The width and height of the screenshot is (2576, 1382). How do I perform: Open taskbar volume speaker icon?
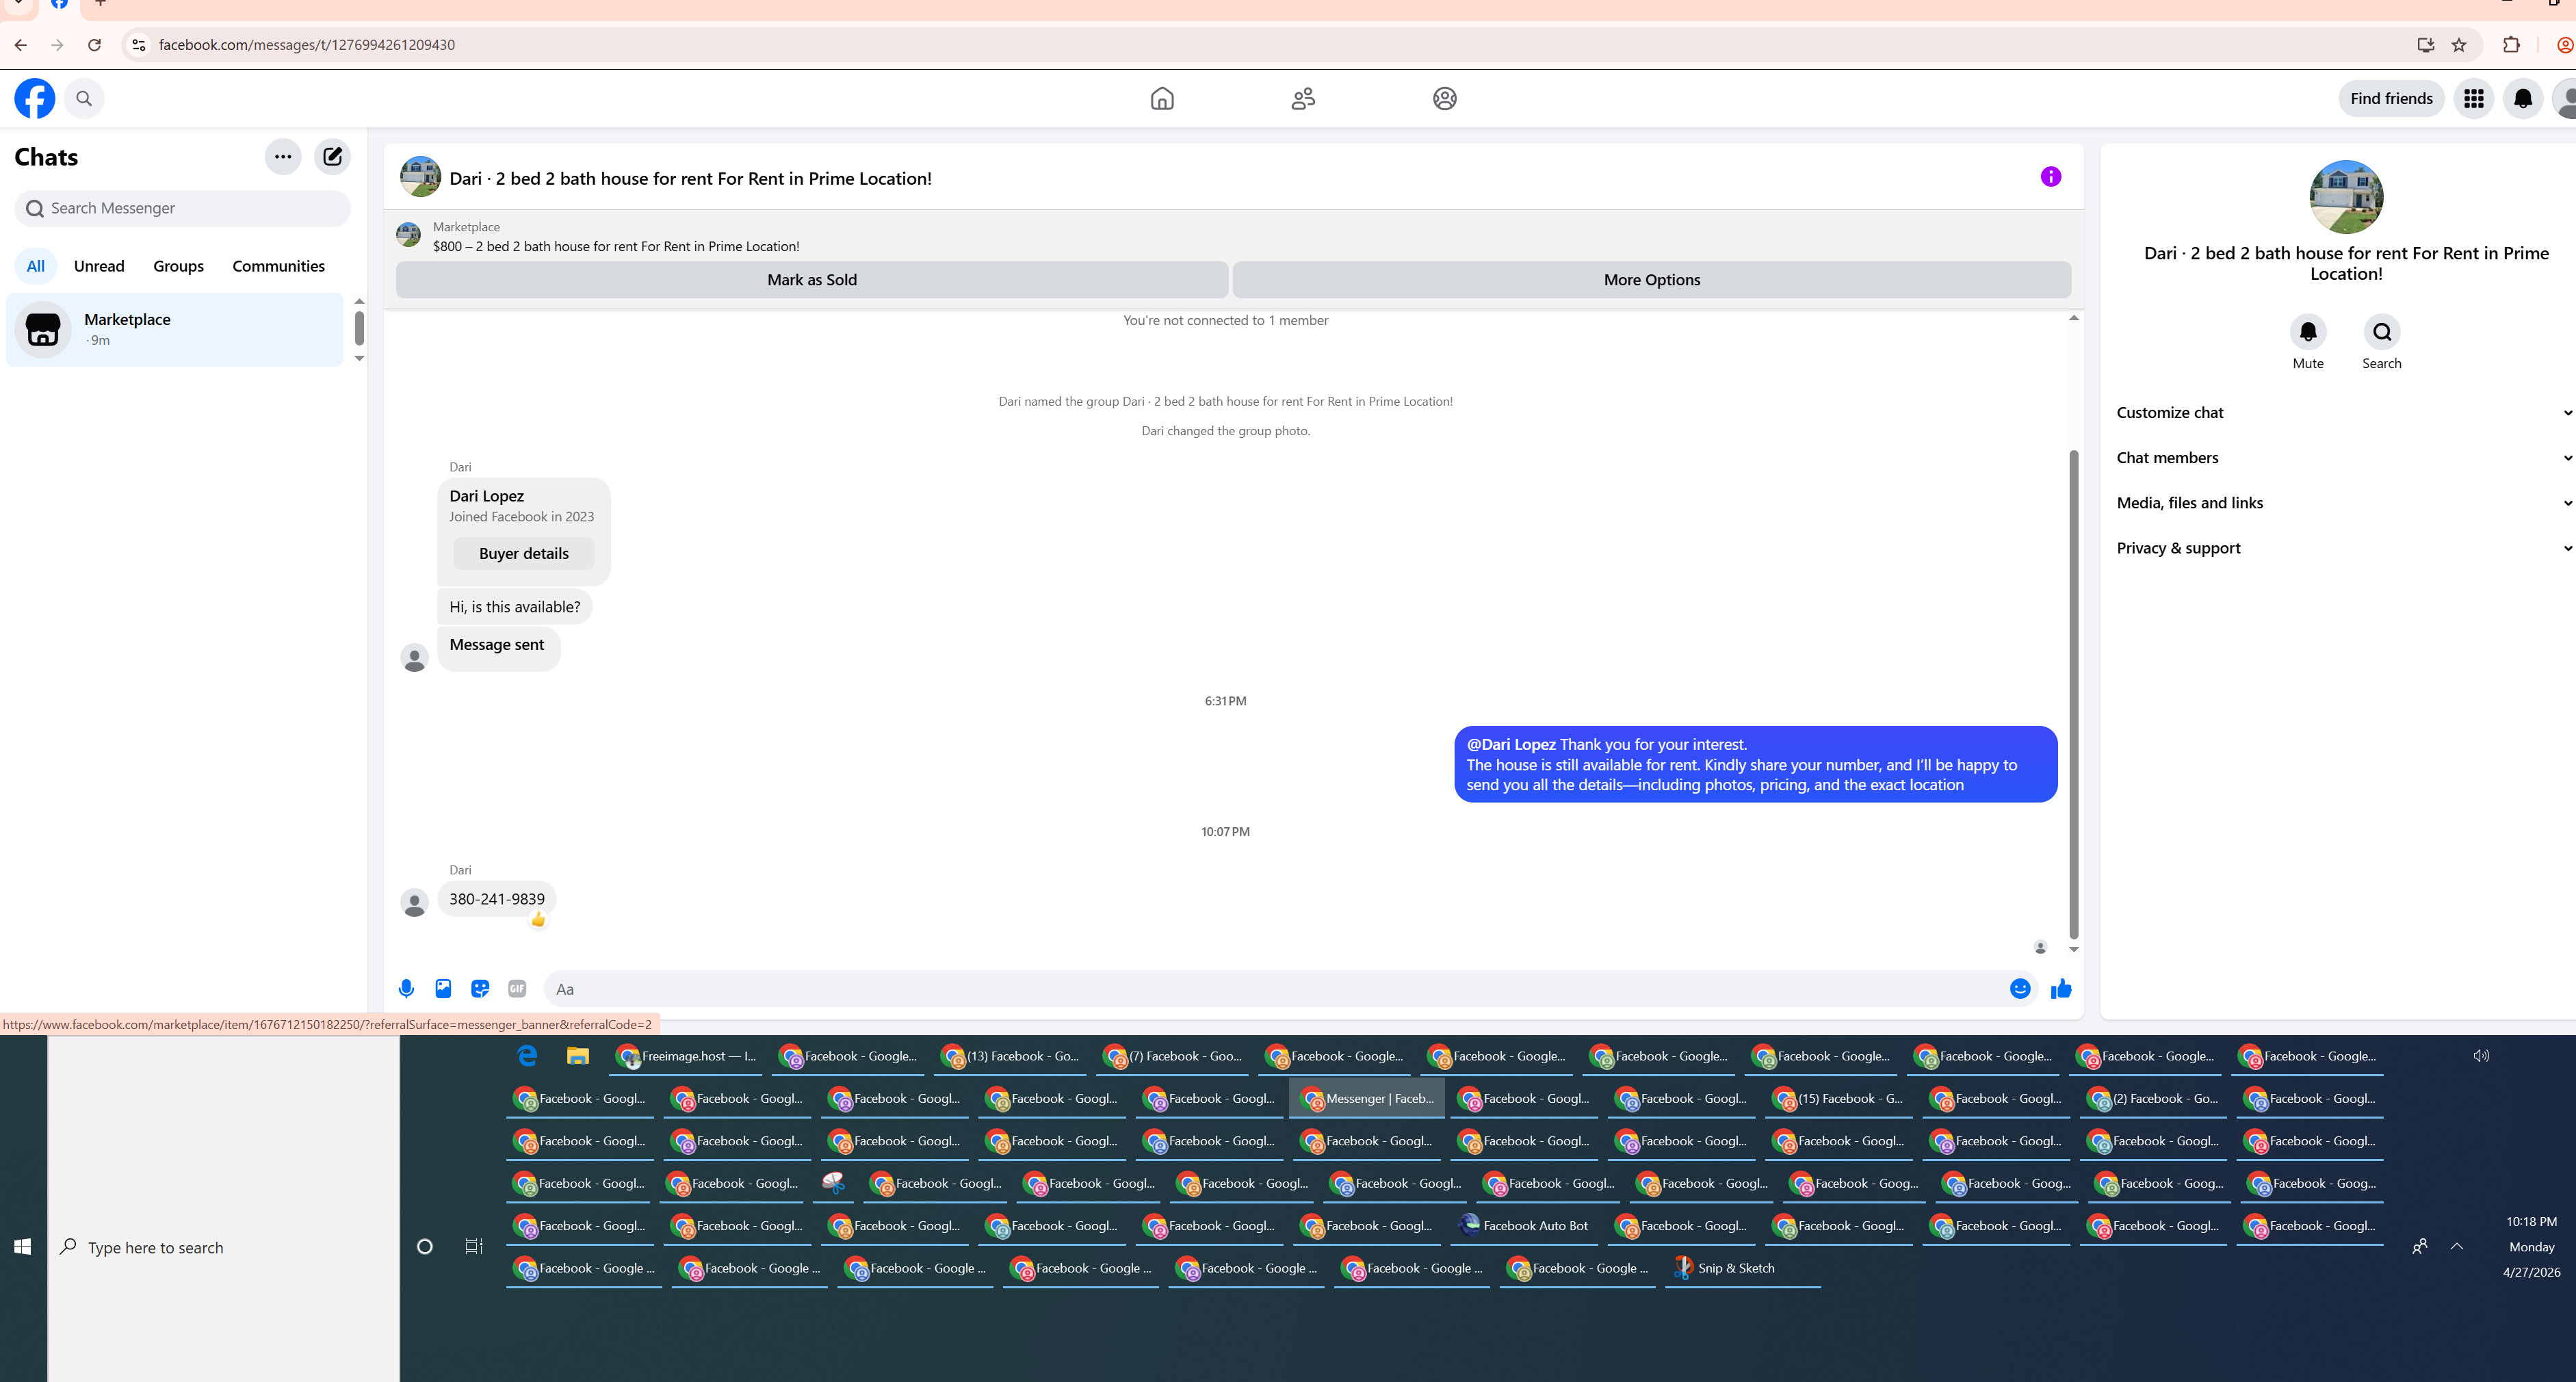[x=2481, y=1055]
